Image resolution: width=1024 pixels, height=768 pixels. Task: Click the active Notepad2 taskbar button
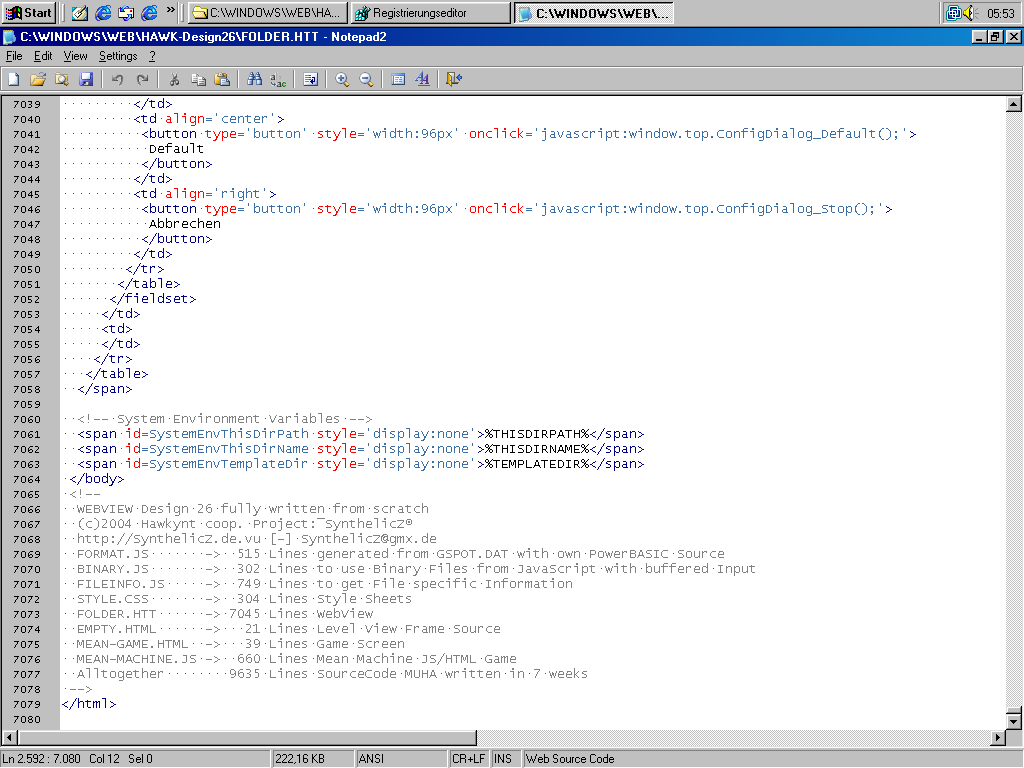click(x=594, y=13)
